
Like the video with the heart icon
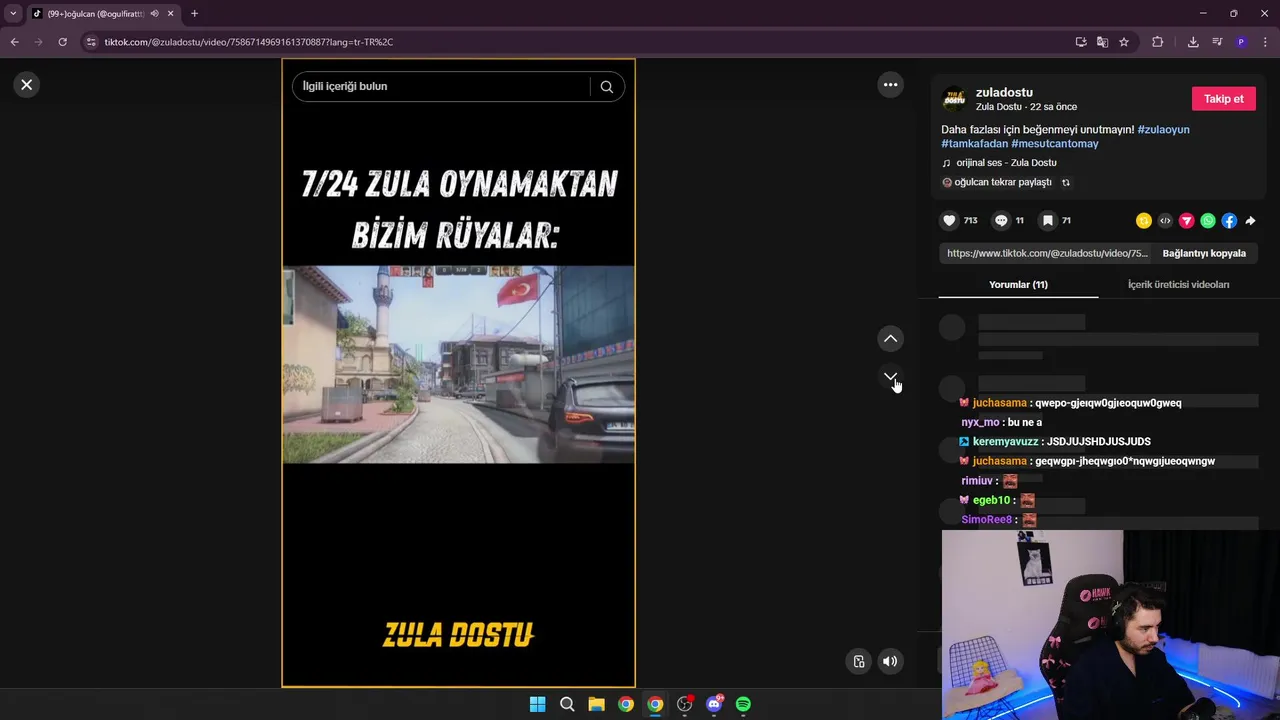949,220
